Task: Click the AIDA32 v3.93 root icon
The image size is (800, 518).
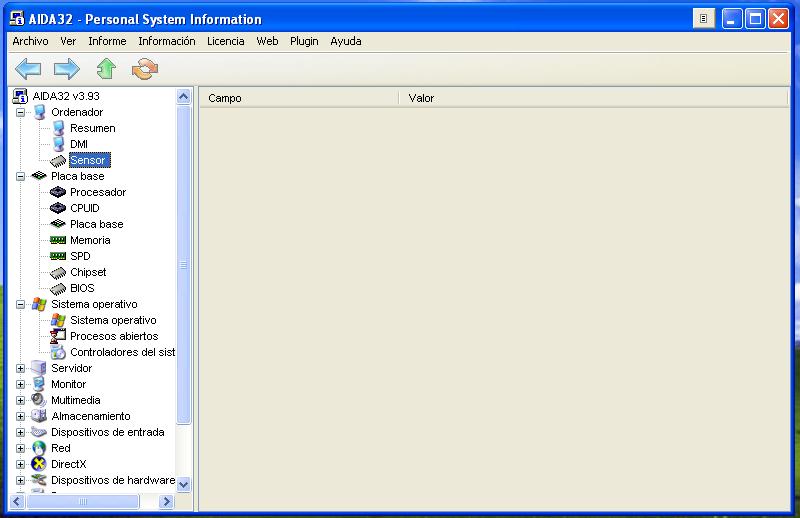Action: [20, 96]
